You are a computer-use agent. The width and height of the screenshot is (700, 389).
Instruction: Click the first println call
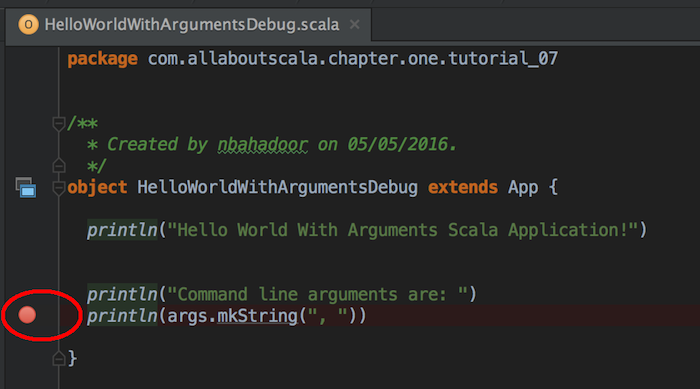click(122, 230)
